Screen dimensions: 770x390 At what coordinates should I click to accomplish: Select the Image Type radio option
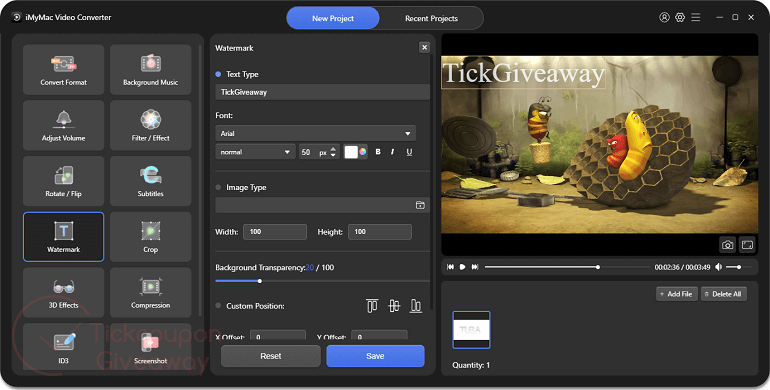[x=218, y=187]
